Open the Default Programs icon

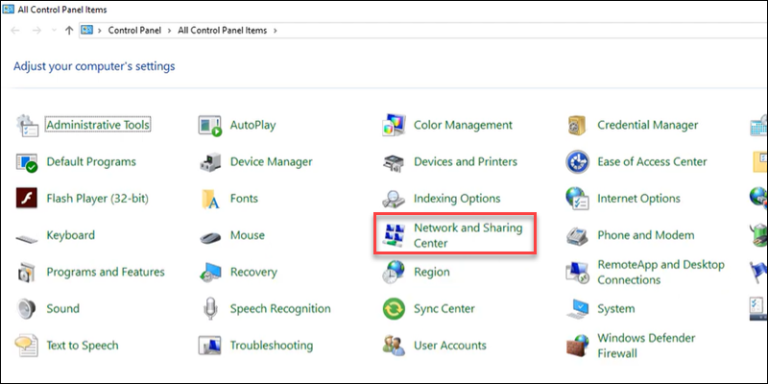tap(26, 162)
